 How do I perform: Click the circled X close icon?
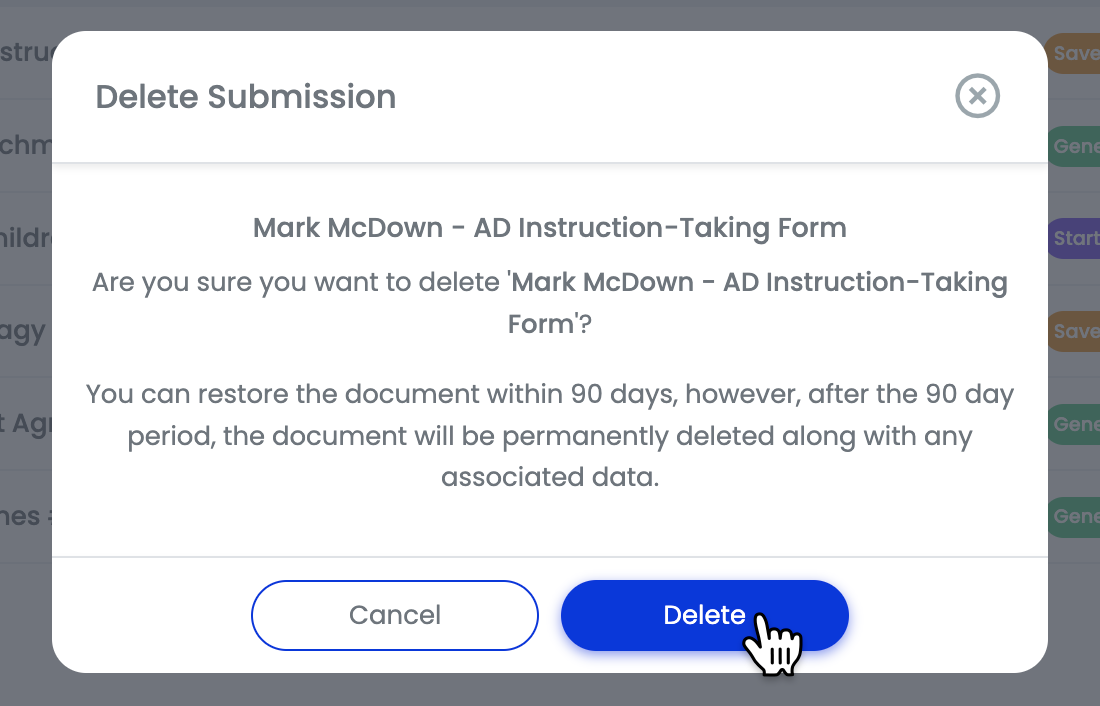(977, 96)
